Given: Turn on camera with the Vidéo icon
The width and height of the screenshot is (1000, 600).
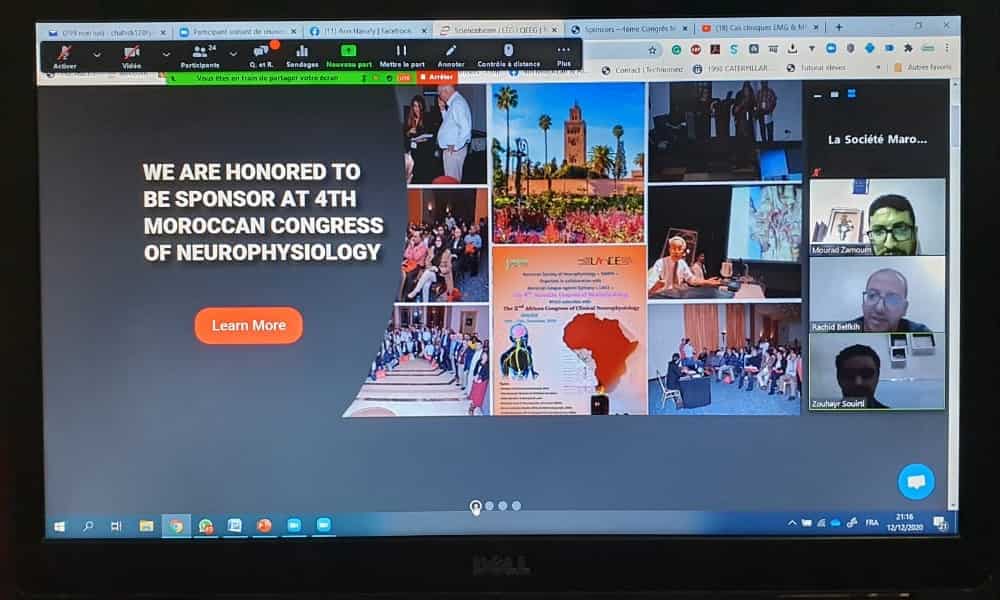Looking at the screenshot, I should coord(132,54).
